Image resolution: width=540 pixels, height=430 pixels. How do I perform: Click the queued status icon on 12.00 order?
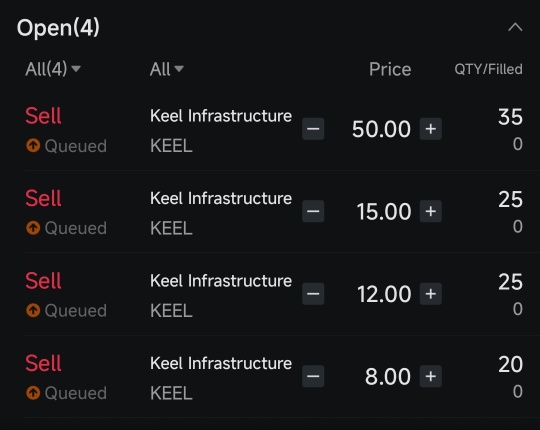[x=33, y=310]
